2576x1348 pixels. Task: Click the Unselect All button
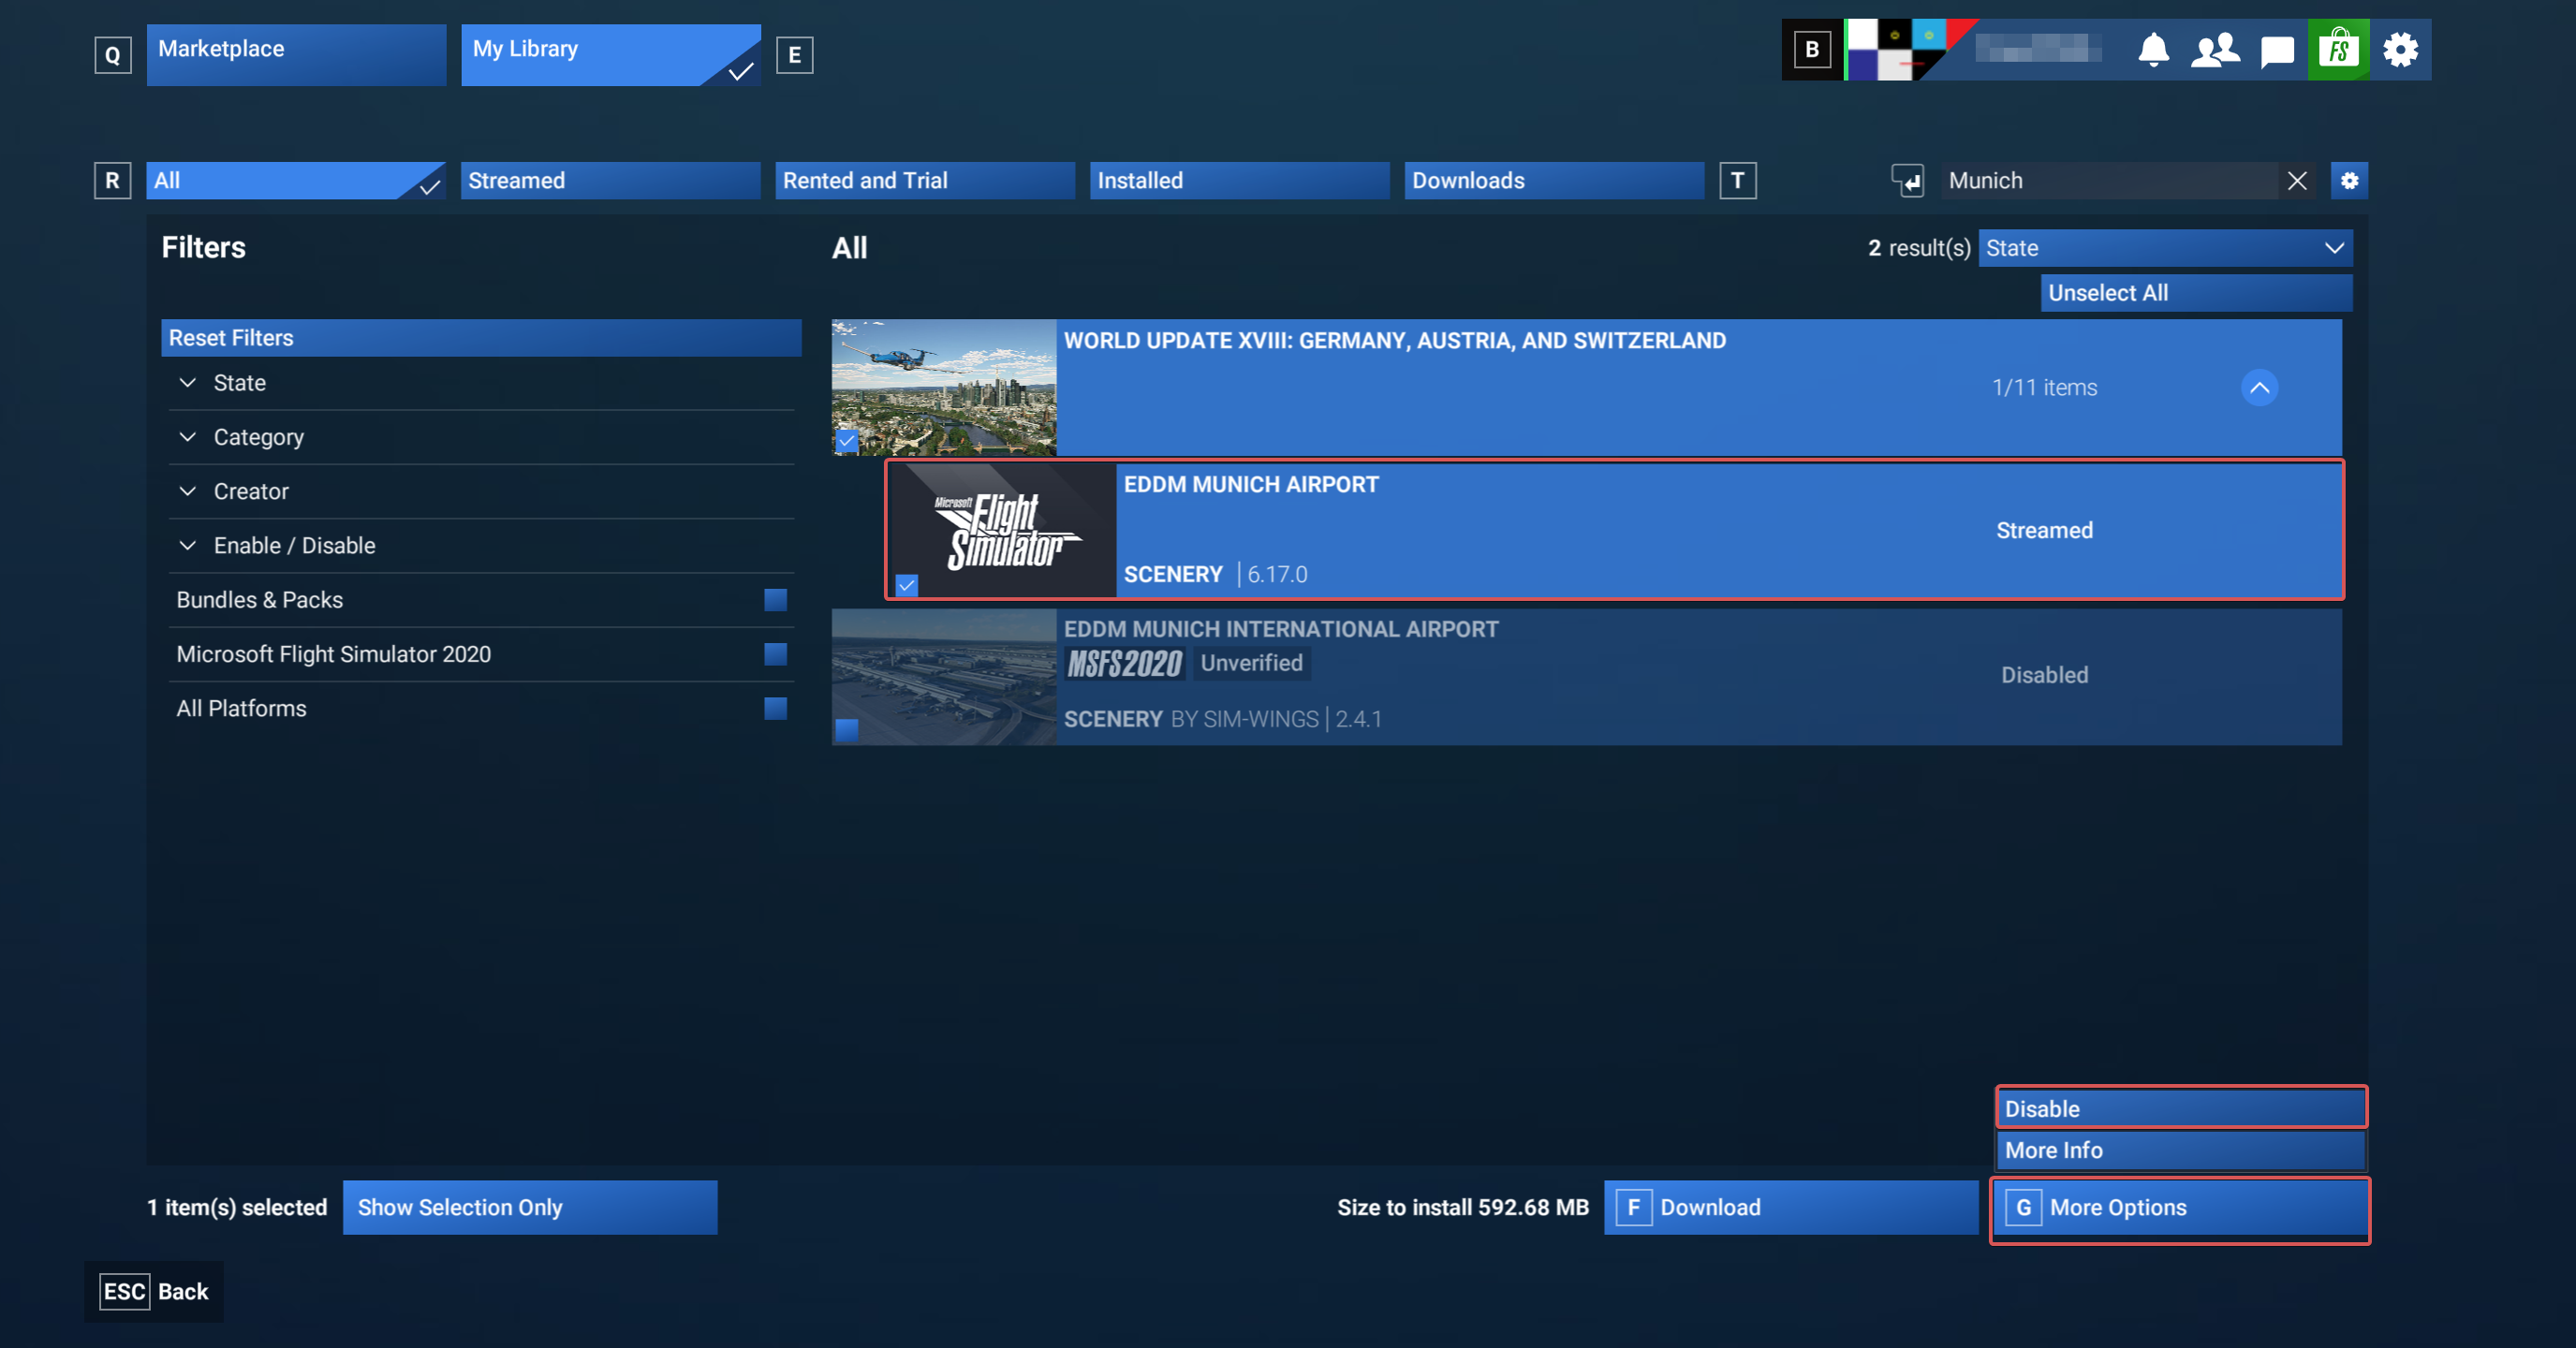click(x=2196, y=293)
